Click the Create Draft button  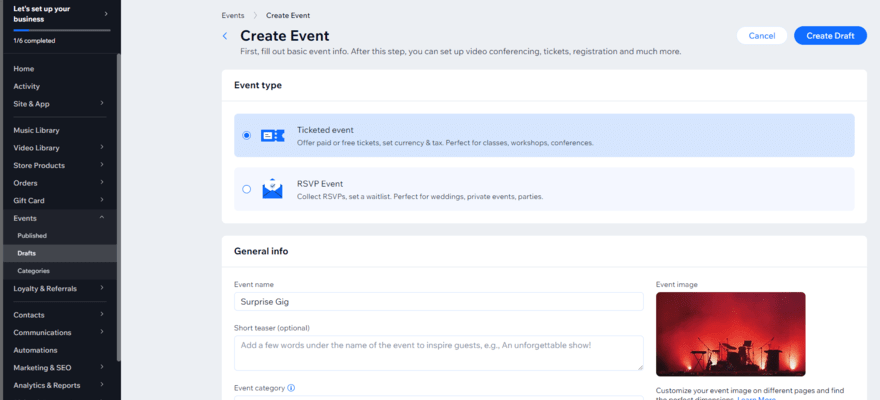[x=830, y=36]
